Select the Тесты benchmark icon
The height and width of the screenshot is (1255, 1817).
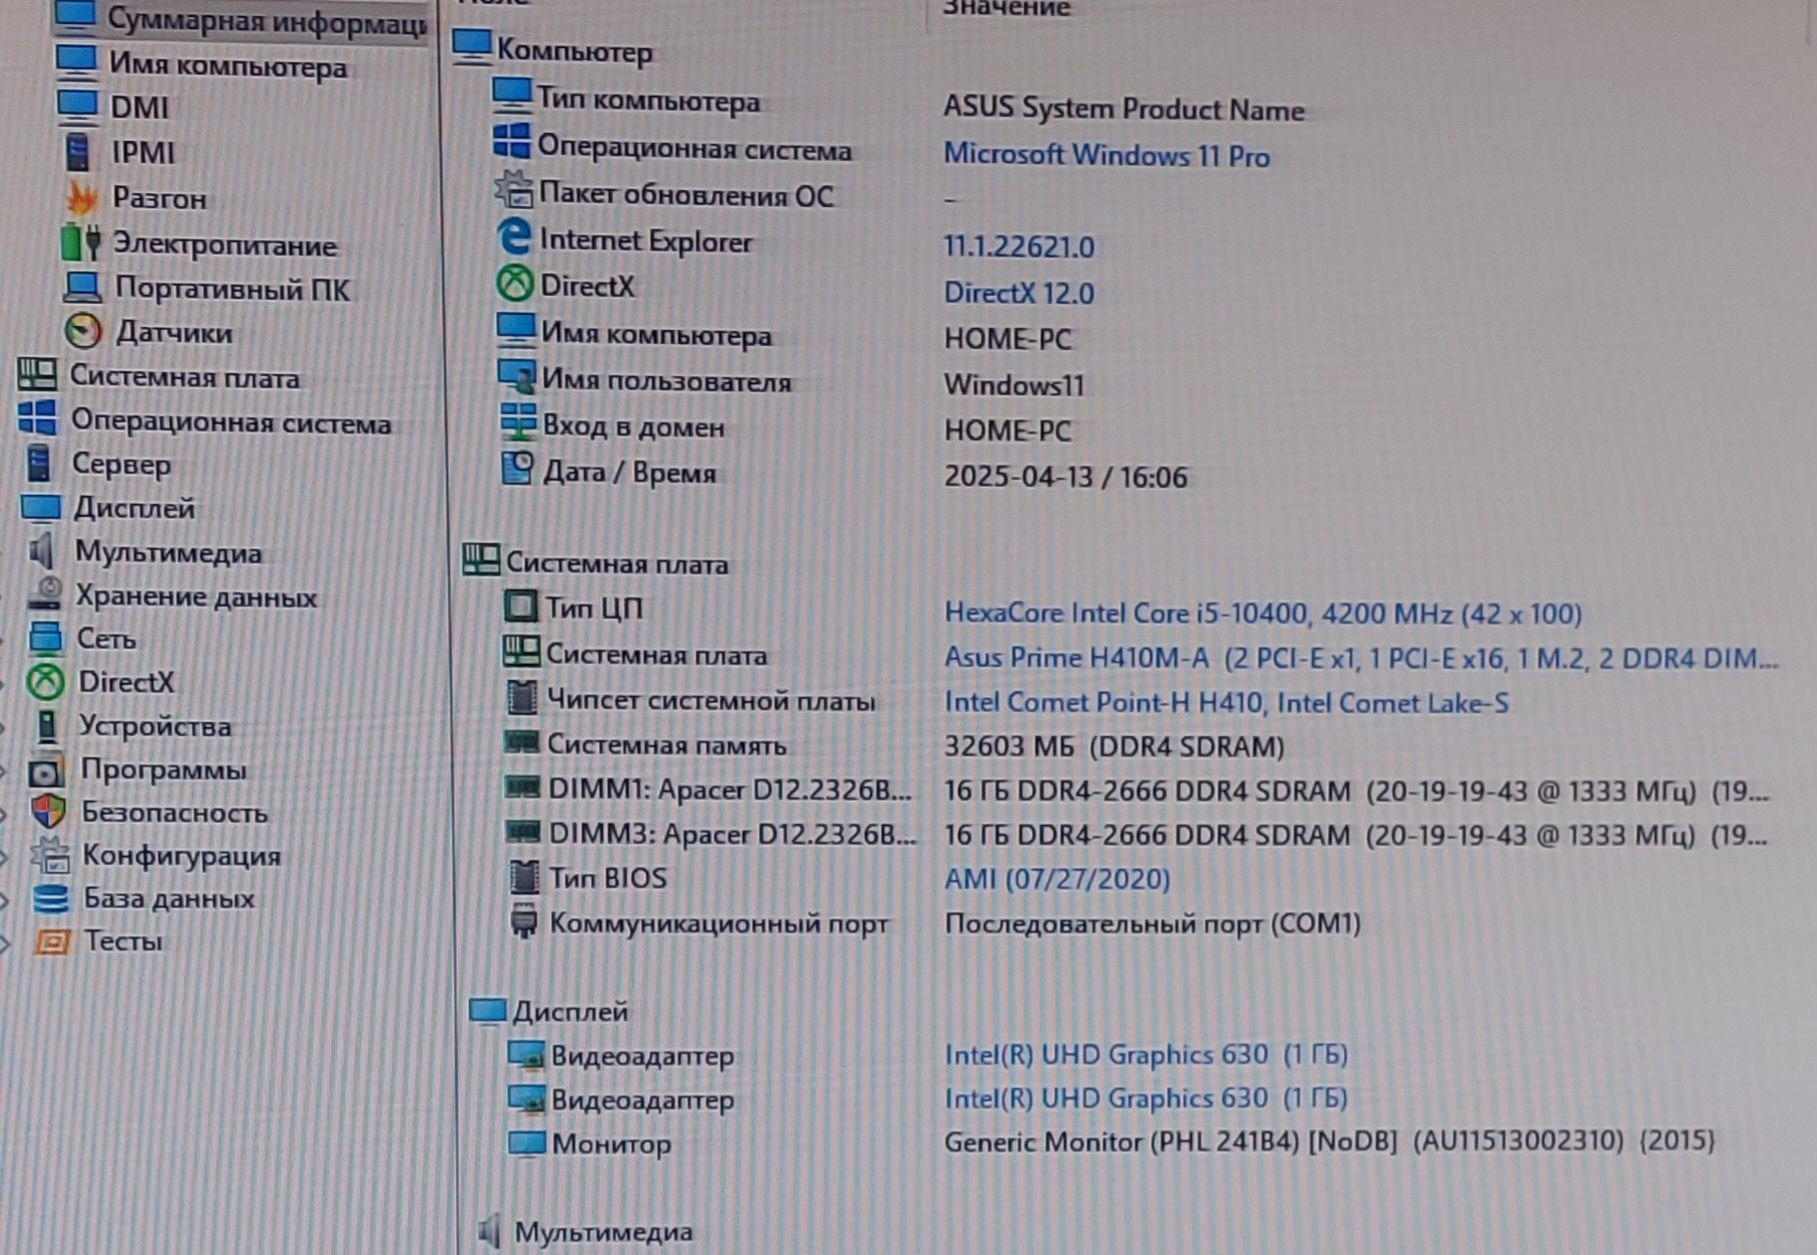pos(52,941)
